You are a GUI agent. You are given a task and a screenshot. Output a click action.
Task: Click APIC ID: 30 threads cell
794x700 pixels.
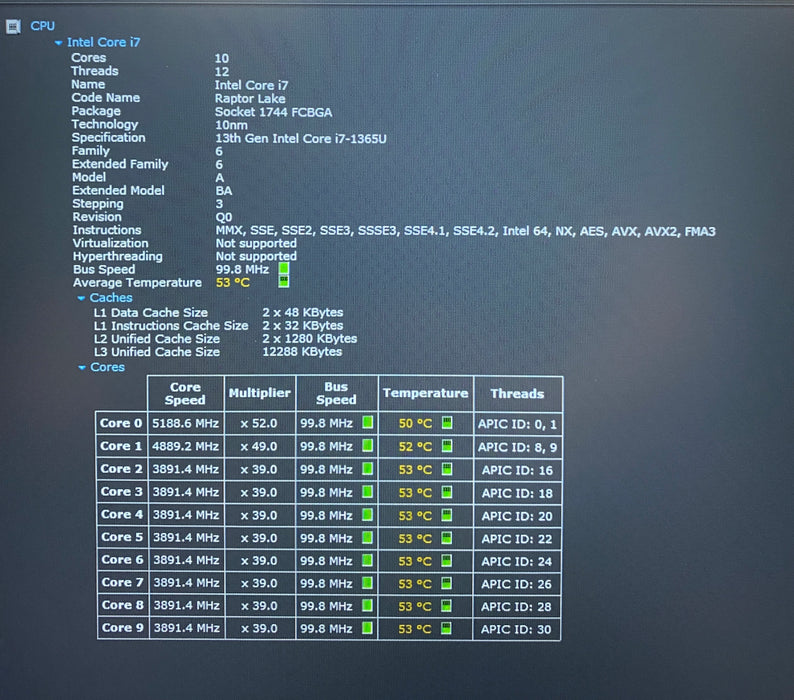tap(516, 629)
